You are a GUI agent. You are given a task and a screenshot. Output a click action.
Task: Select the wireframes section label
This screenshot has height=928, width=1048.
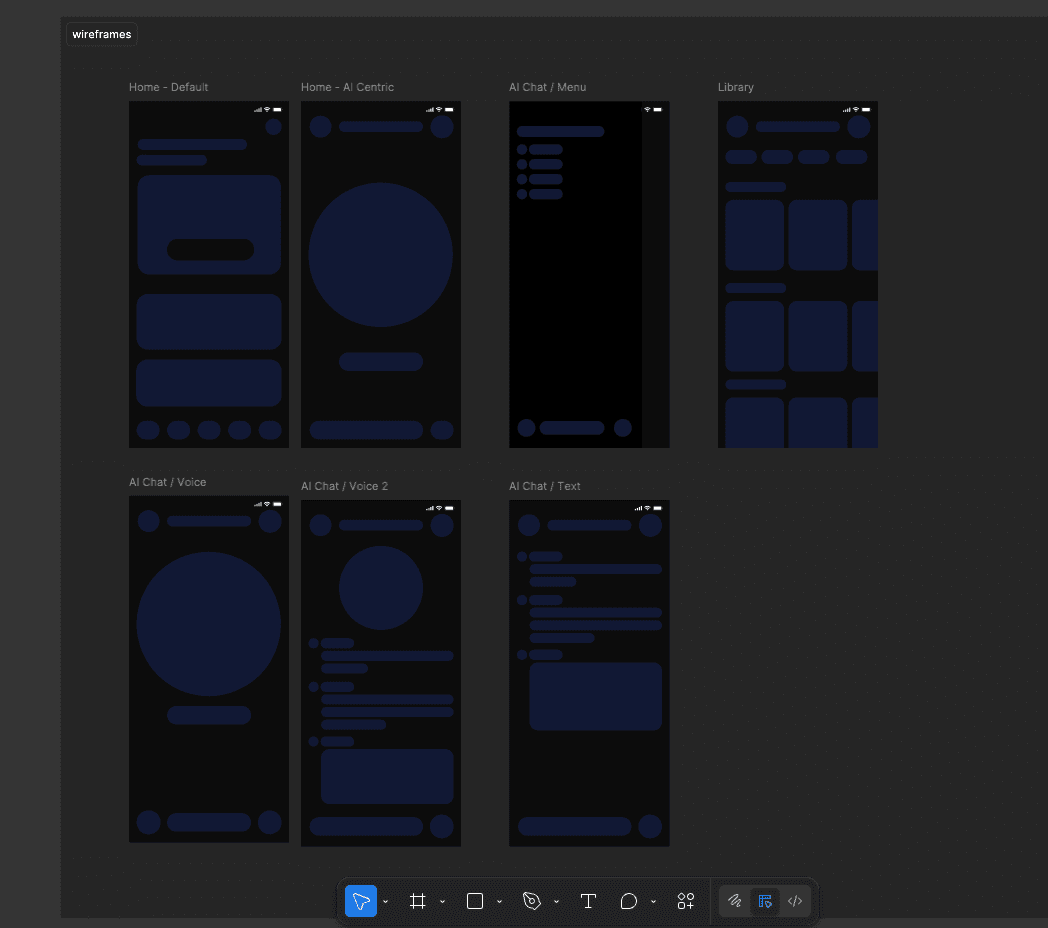102,34
